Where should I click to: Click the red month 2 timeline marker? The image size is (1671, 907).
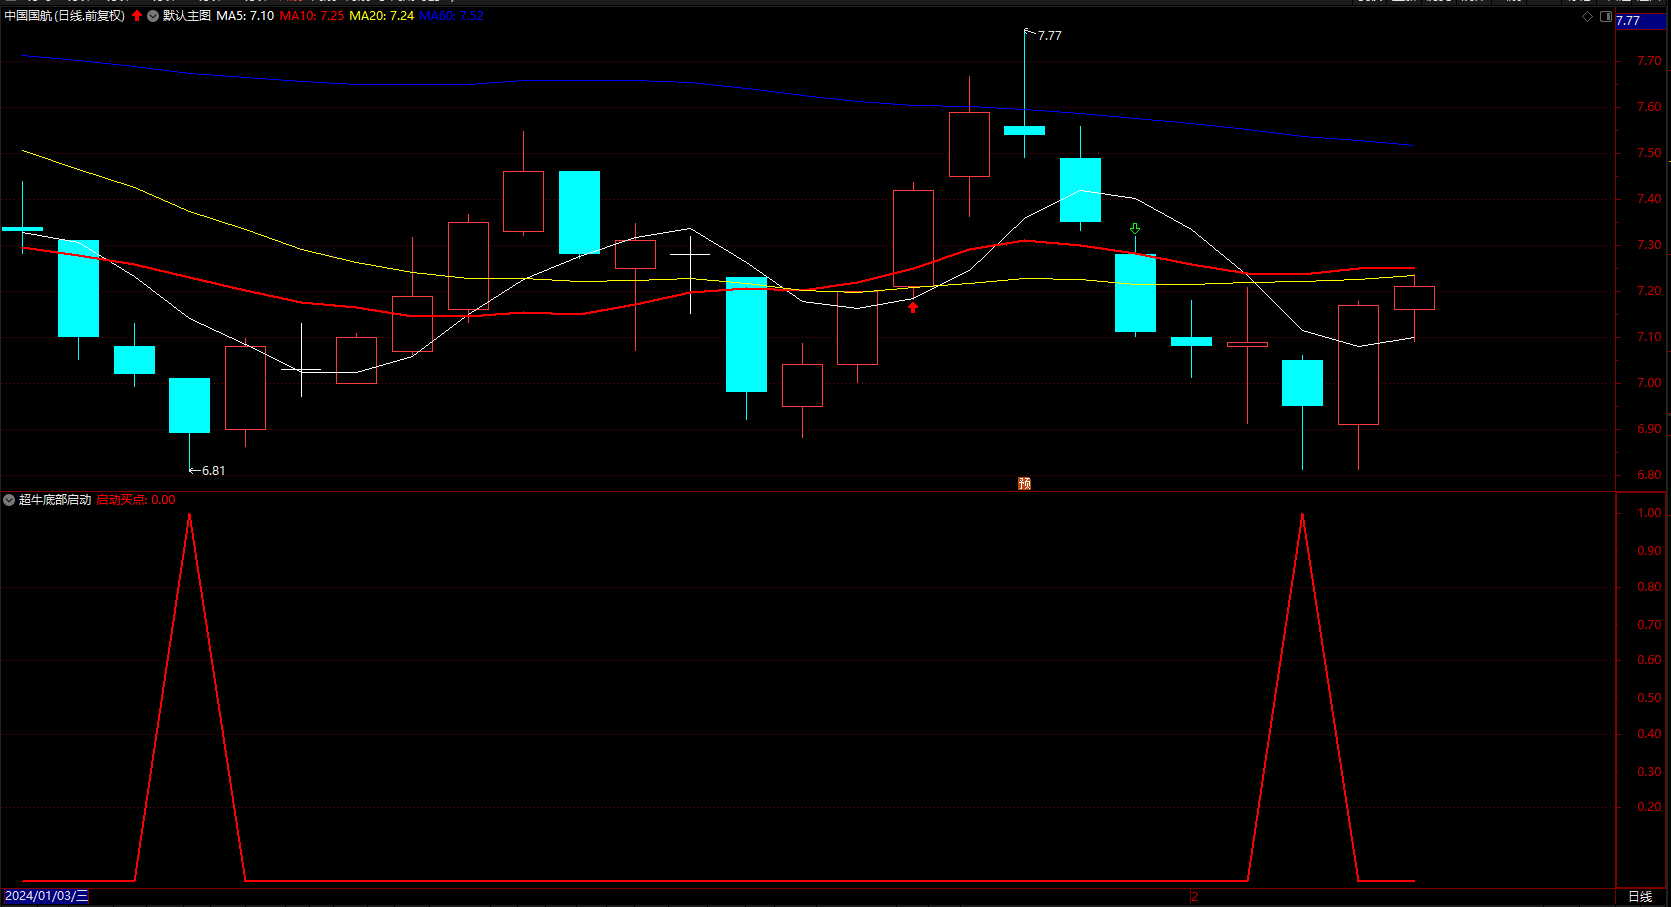[x=1194, y=897]
